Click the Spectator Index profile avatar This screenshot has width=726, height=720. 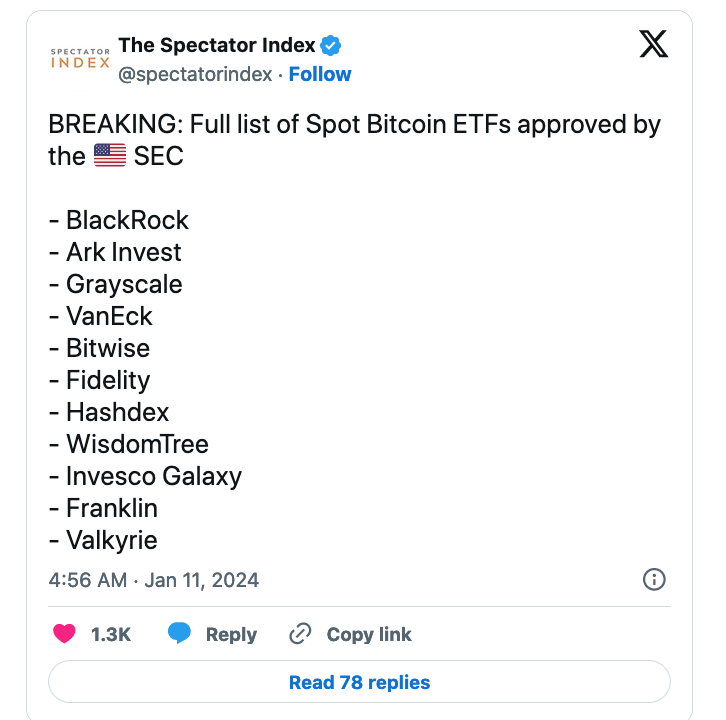click(79, 58)
